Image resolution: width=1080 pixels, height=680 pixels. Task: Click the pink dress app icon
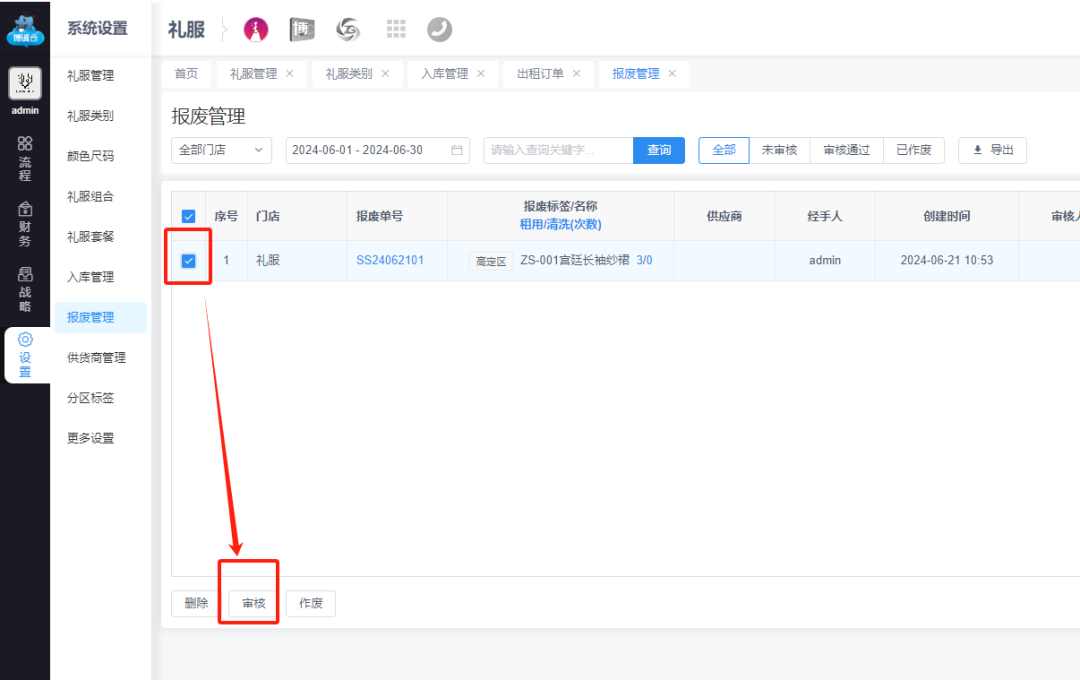point(256,30)
